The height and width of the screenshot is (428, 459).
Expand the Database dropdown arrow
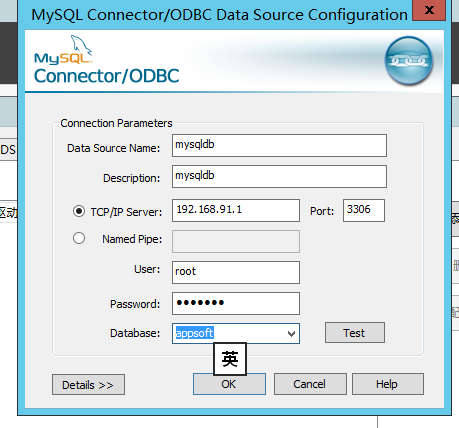[291, 333]
